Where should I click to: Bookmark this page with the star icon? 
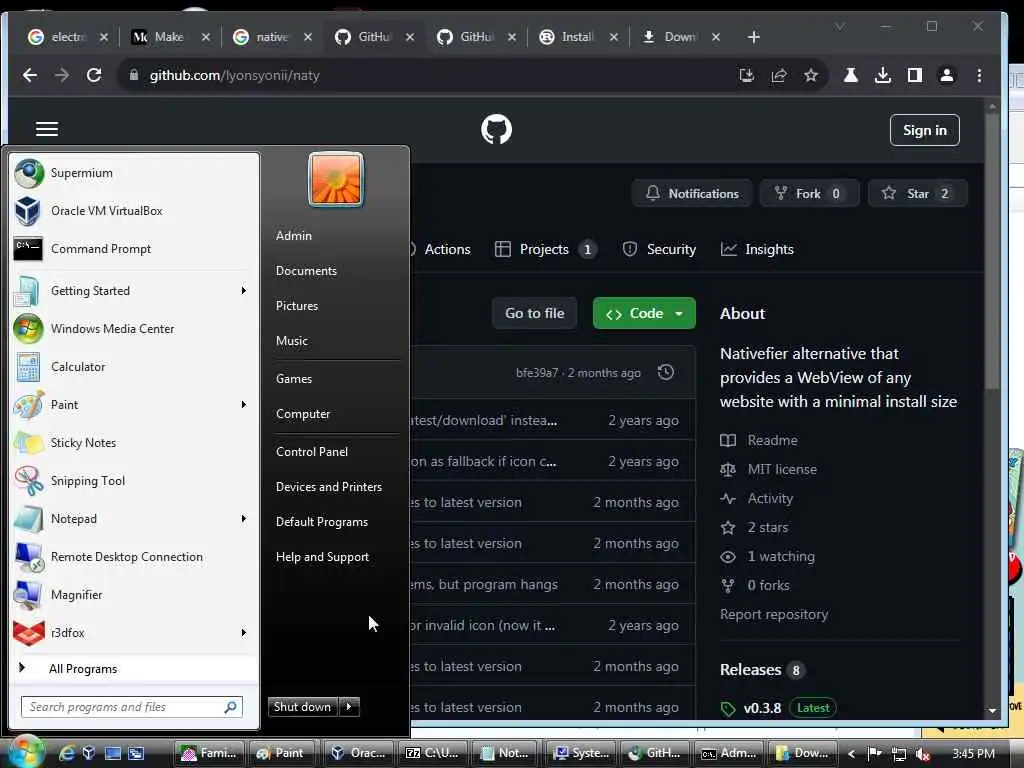pyautogui.click(x=810, y=76)
